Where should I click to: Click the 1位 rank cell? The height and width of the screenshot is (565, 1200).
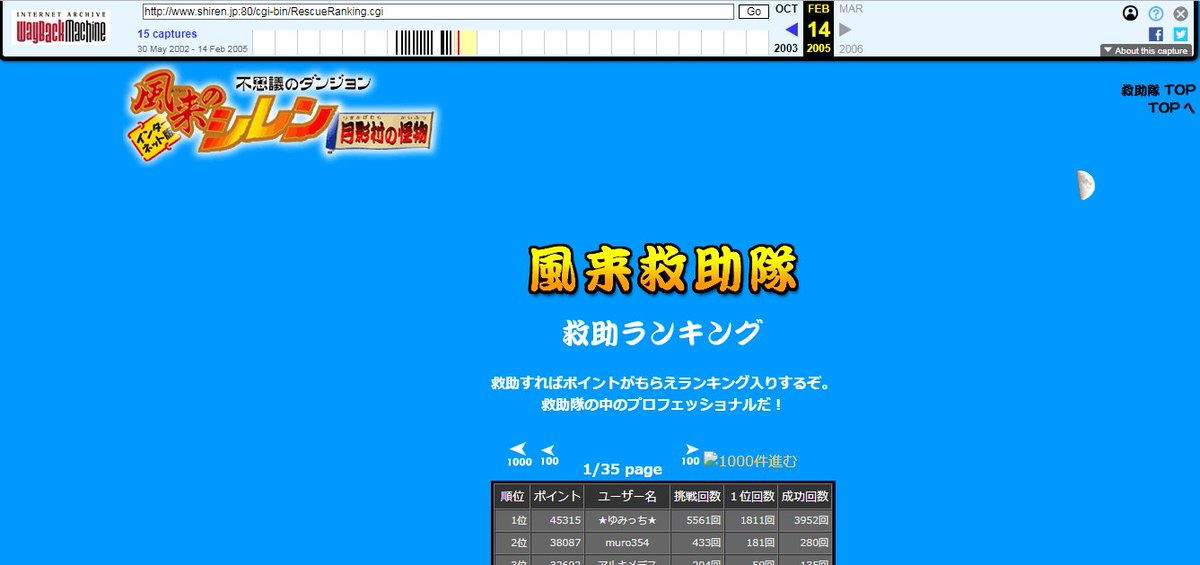pyautogui.click(x=512, y=521)
